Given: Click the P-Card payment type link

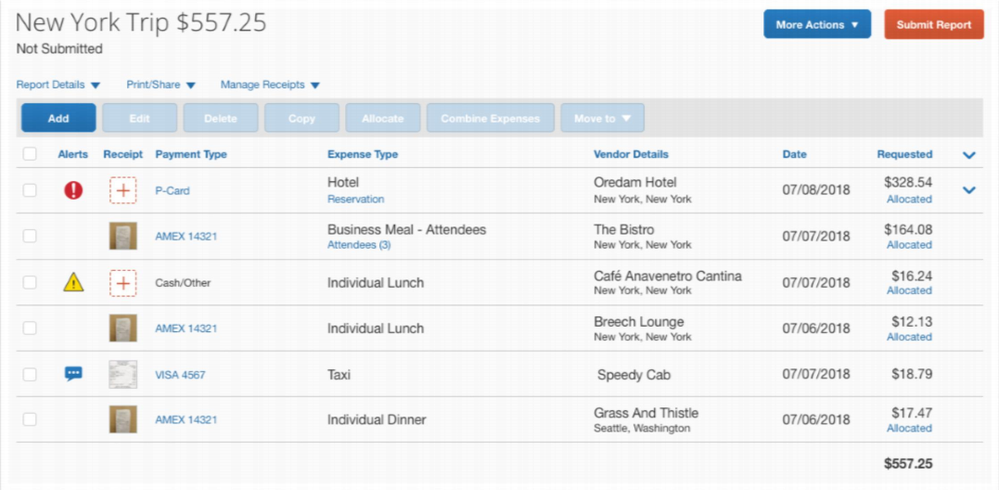Looking at the screenshot, I should tap(172, 191).
